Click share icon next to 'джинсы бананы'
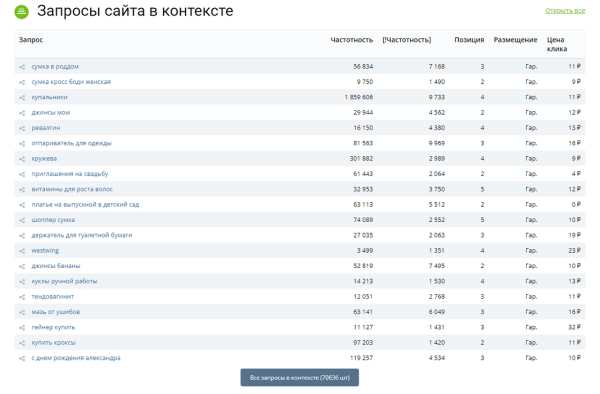Viewport: 600px width, 394px height. coord(22,266)
